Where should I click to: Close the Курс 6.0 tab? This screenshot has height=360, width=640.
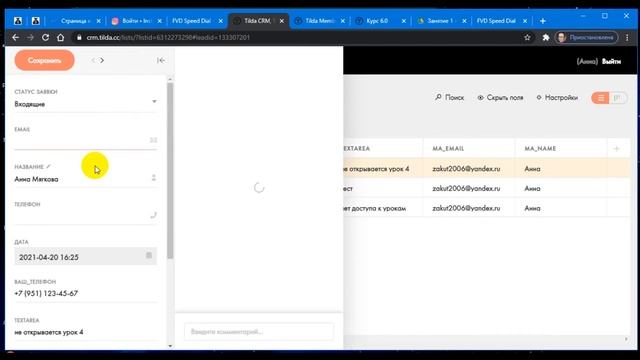coord(404,21)
